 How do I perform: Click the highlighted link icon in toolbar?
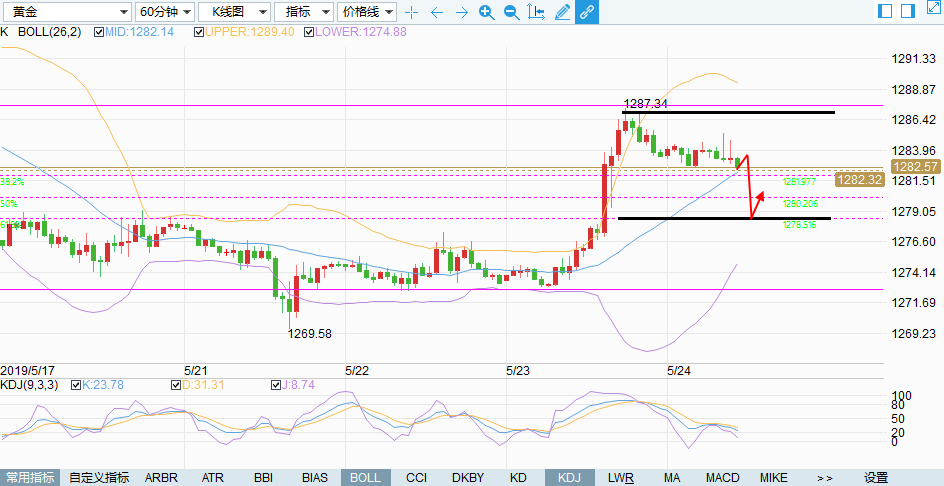587,12
